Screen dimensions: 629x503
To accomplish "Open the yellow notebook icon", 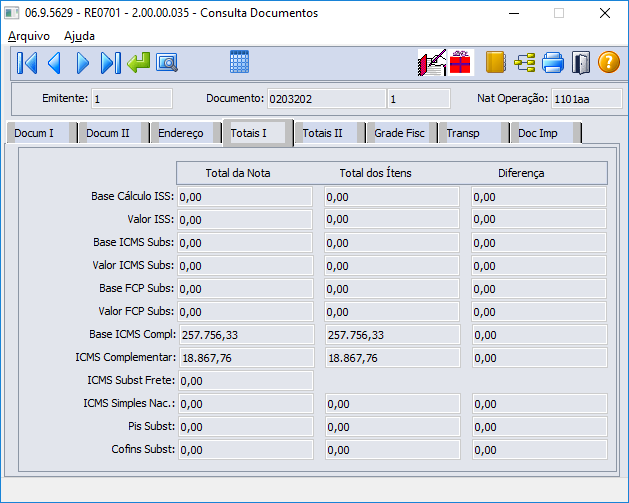I will tap(495, 62).
